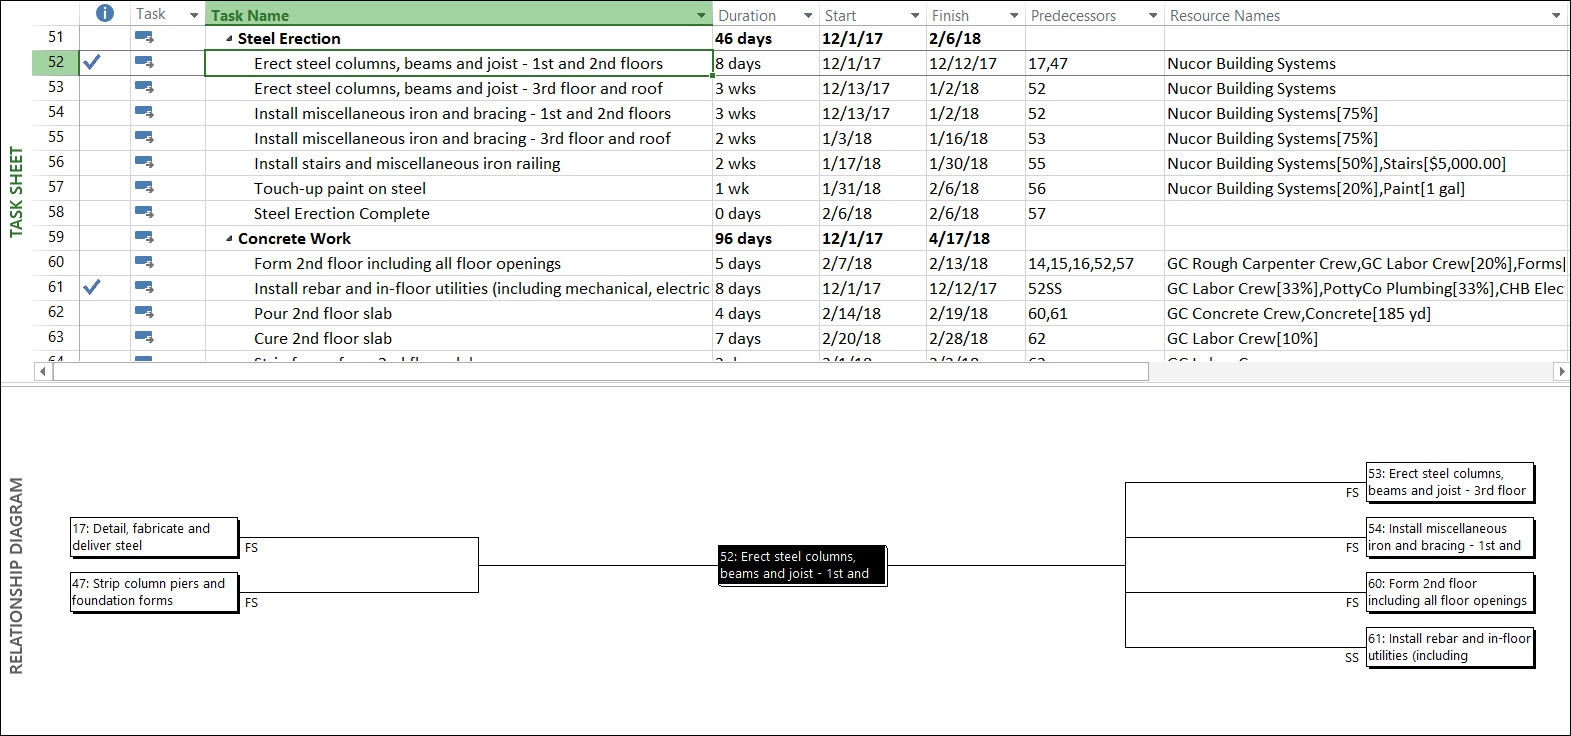Image resolution: width=1571 pixels, height=736 pixels.
Task: Click the horizontal scrollbar left arrow
Action: coord(42,371)
